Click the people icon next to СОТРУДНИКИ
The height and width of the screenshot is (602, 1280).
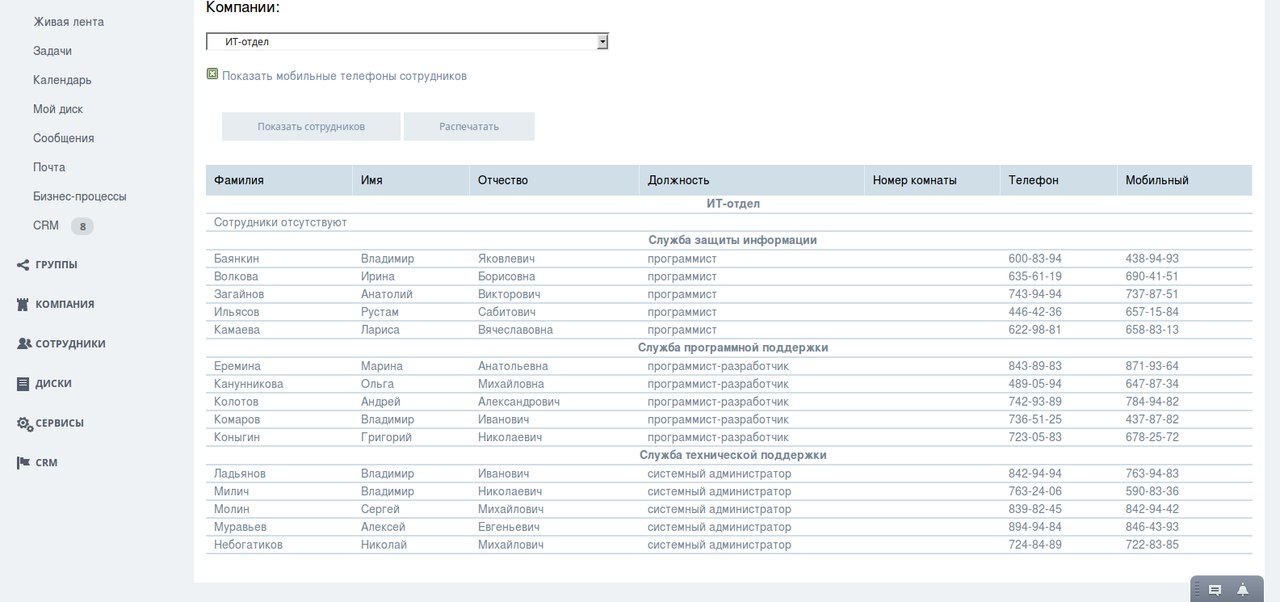click(x=24, y=343)
